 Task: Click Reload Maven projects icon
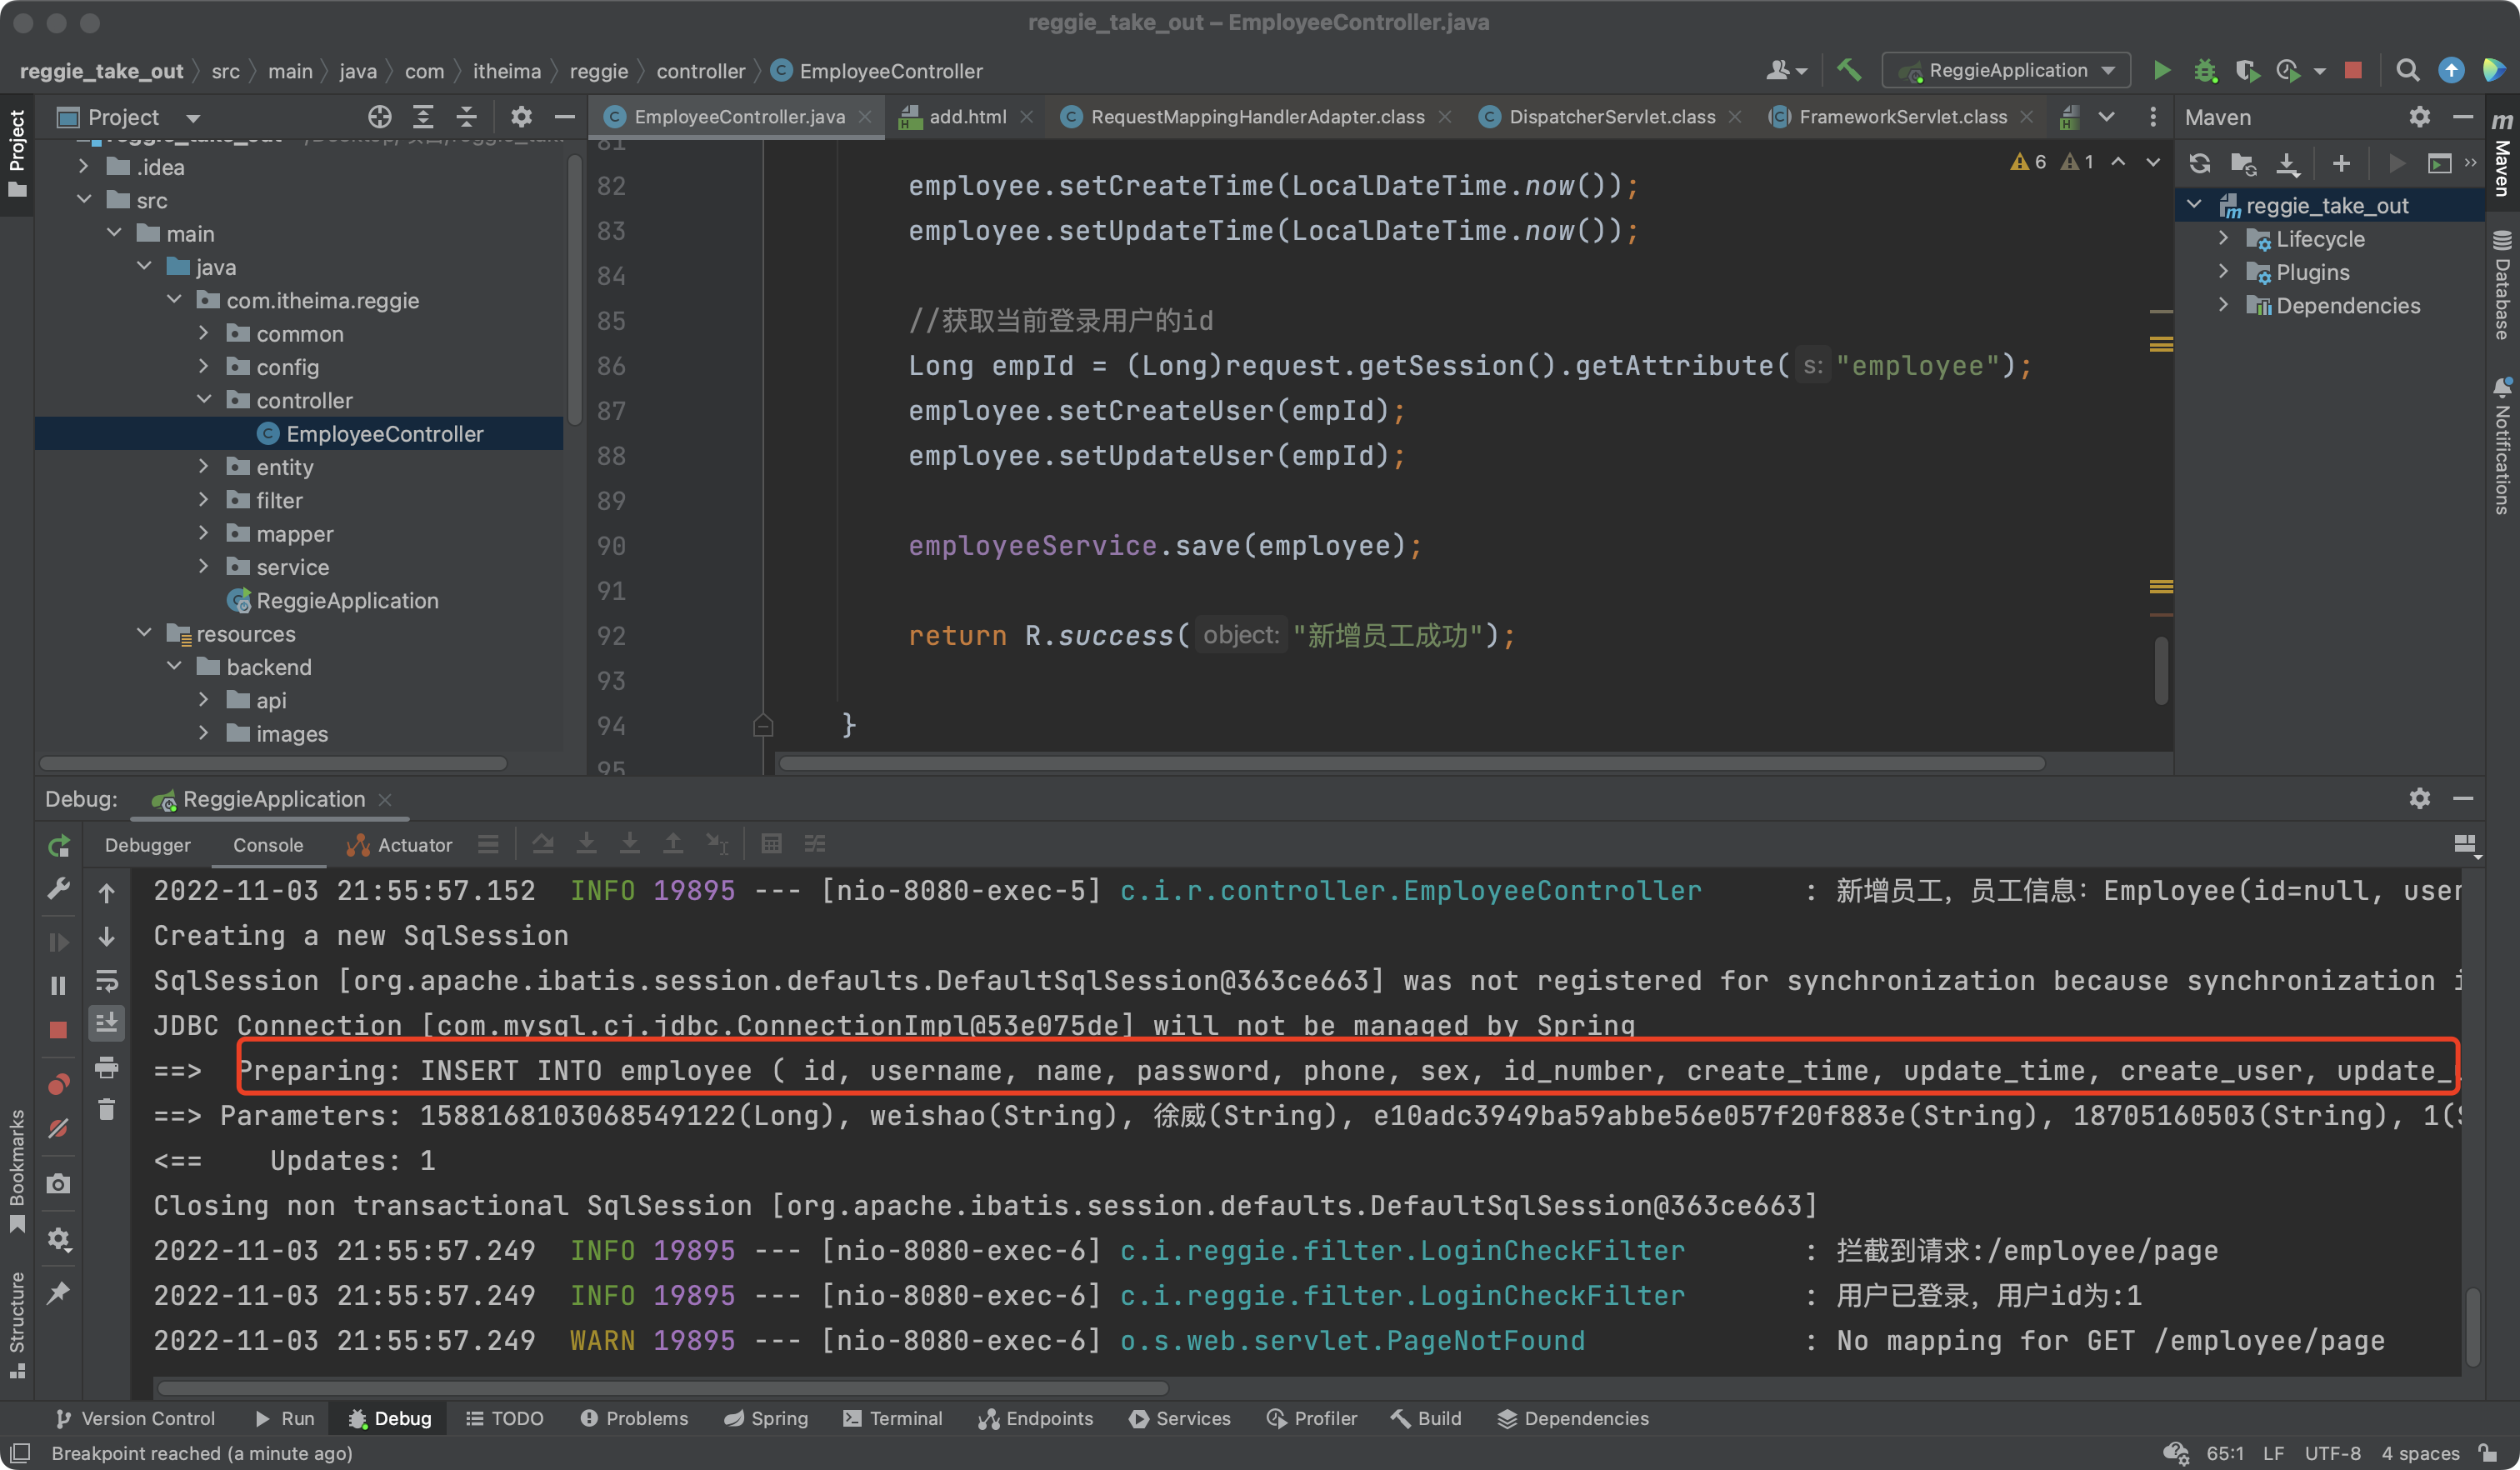point(2199,163)
